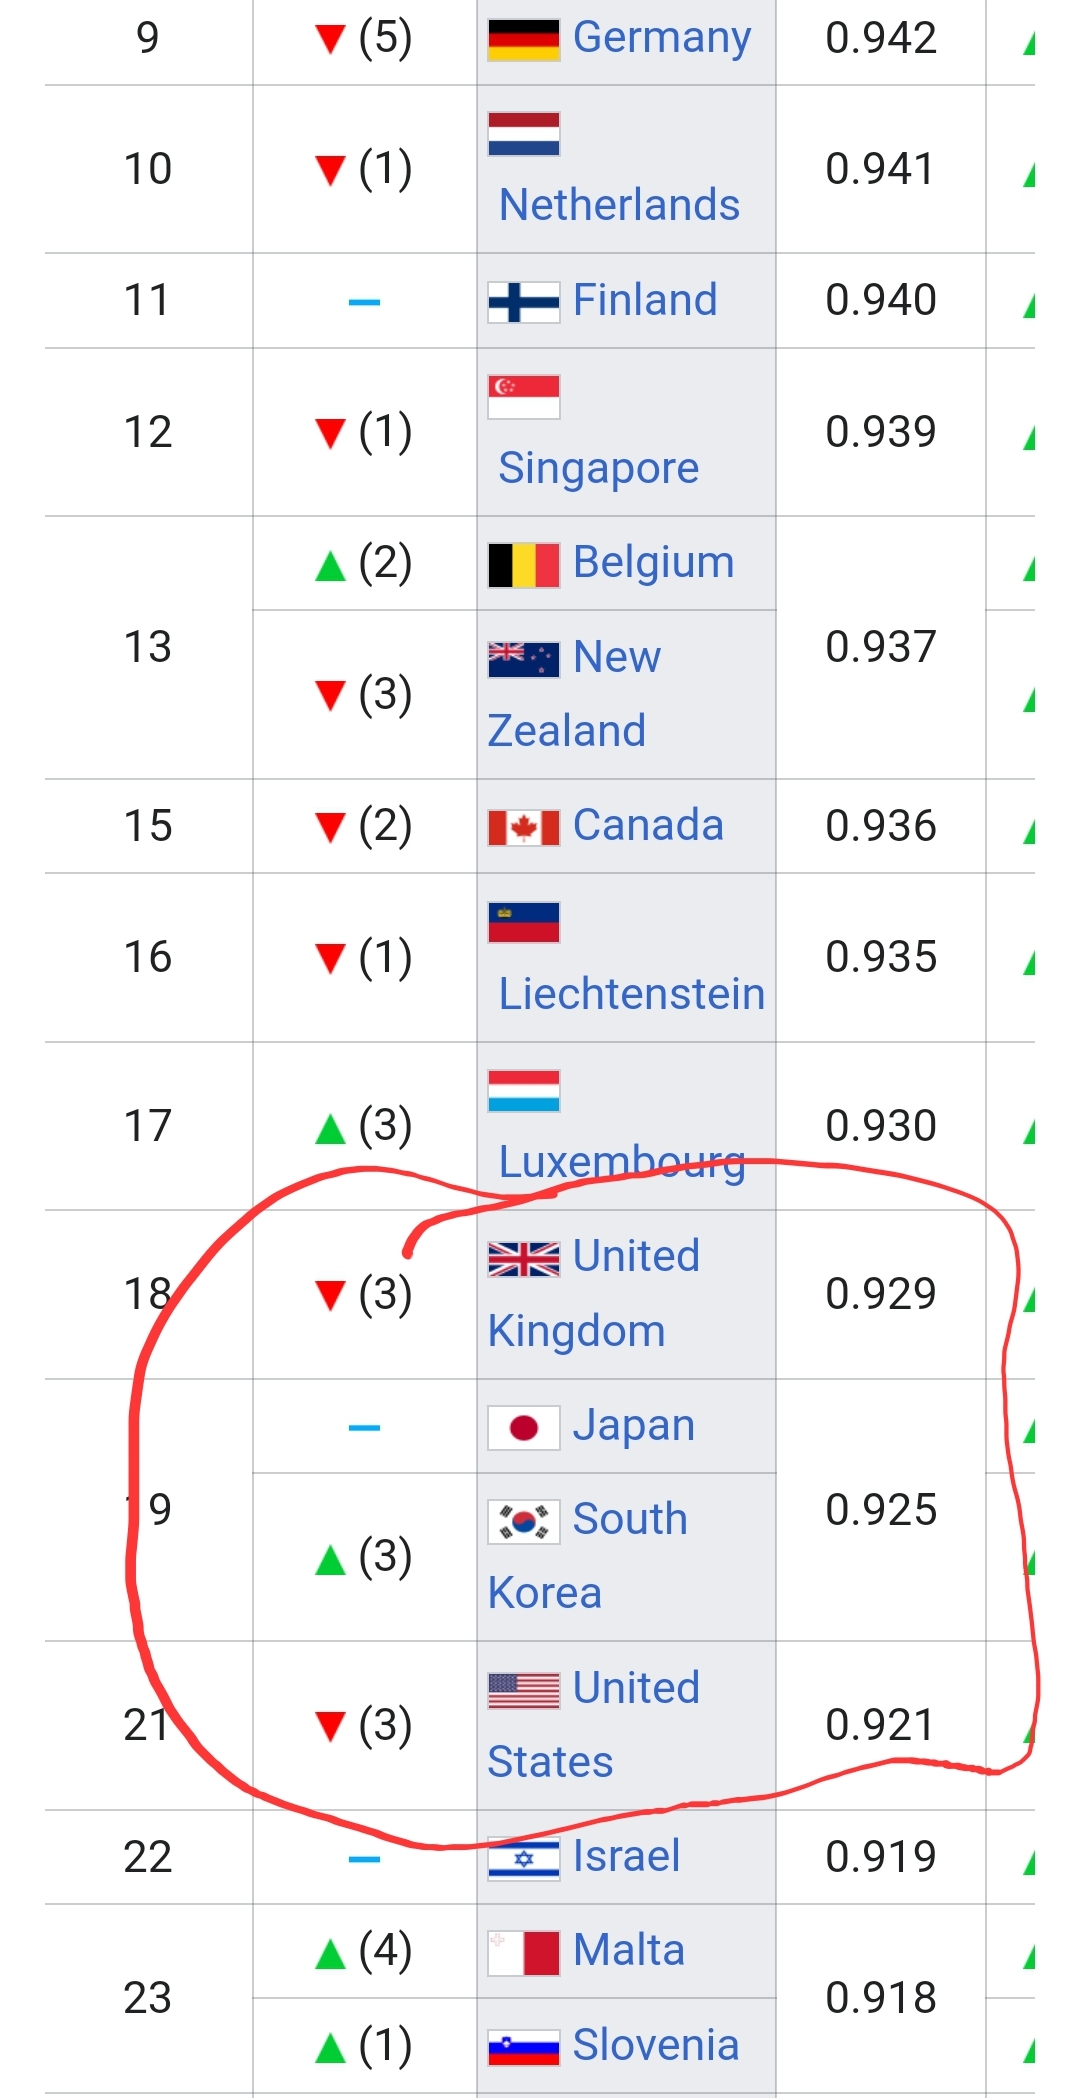Click the Canada flag icon
This screenshot has height=2098, width=1079.
point(523,828)
